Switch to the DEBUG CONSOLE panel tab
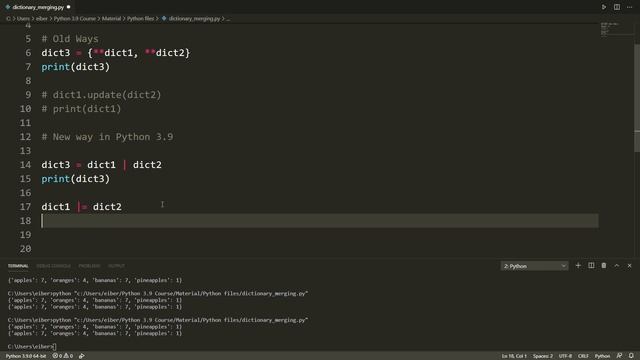 point(53,266)
